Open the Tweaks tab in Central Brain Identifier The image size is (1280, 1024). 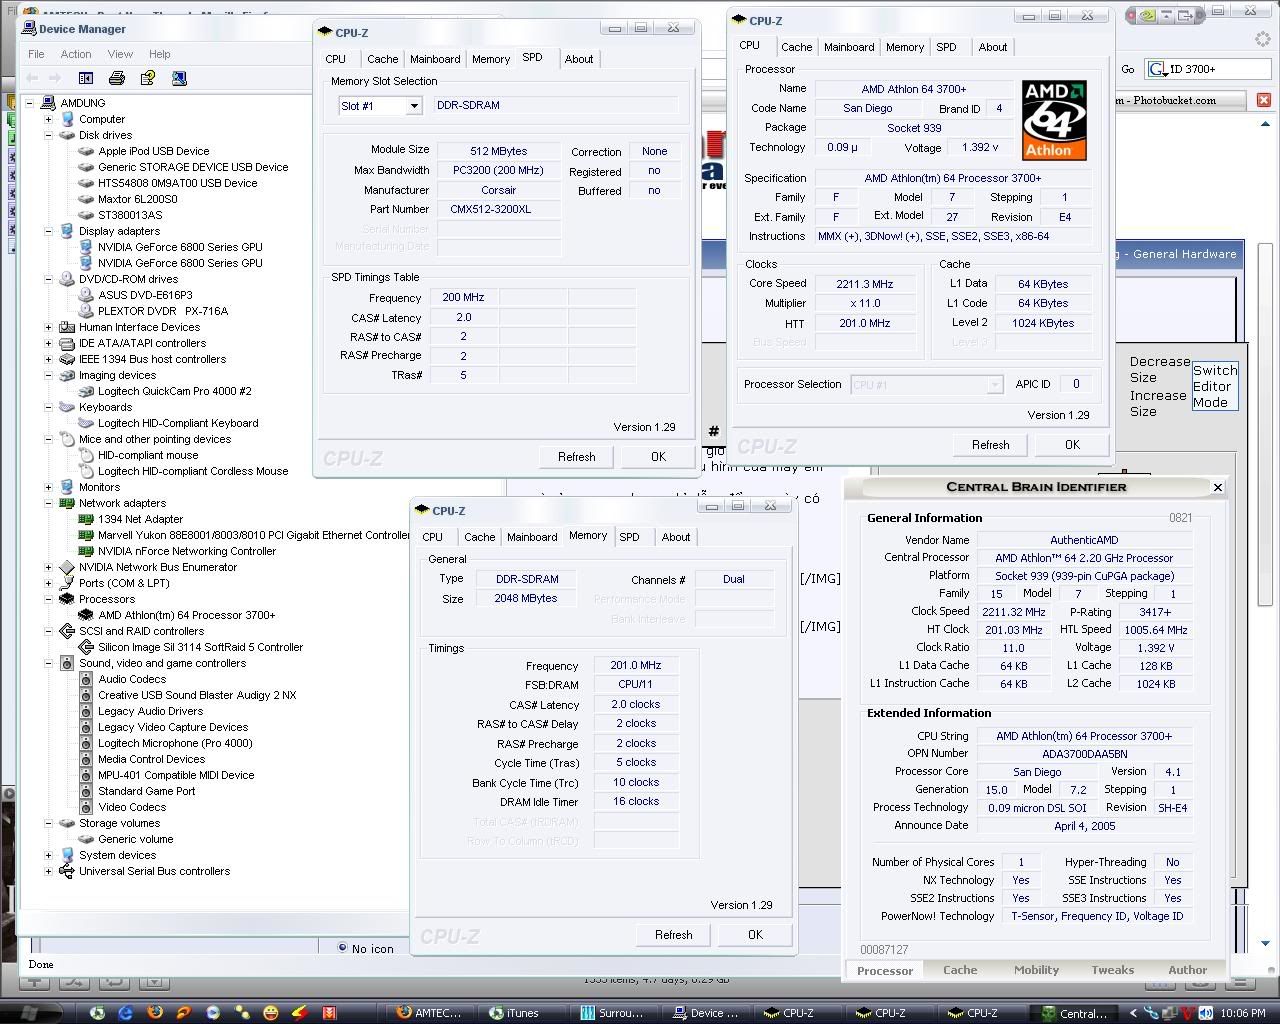tap(1112, 970)
